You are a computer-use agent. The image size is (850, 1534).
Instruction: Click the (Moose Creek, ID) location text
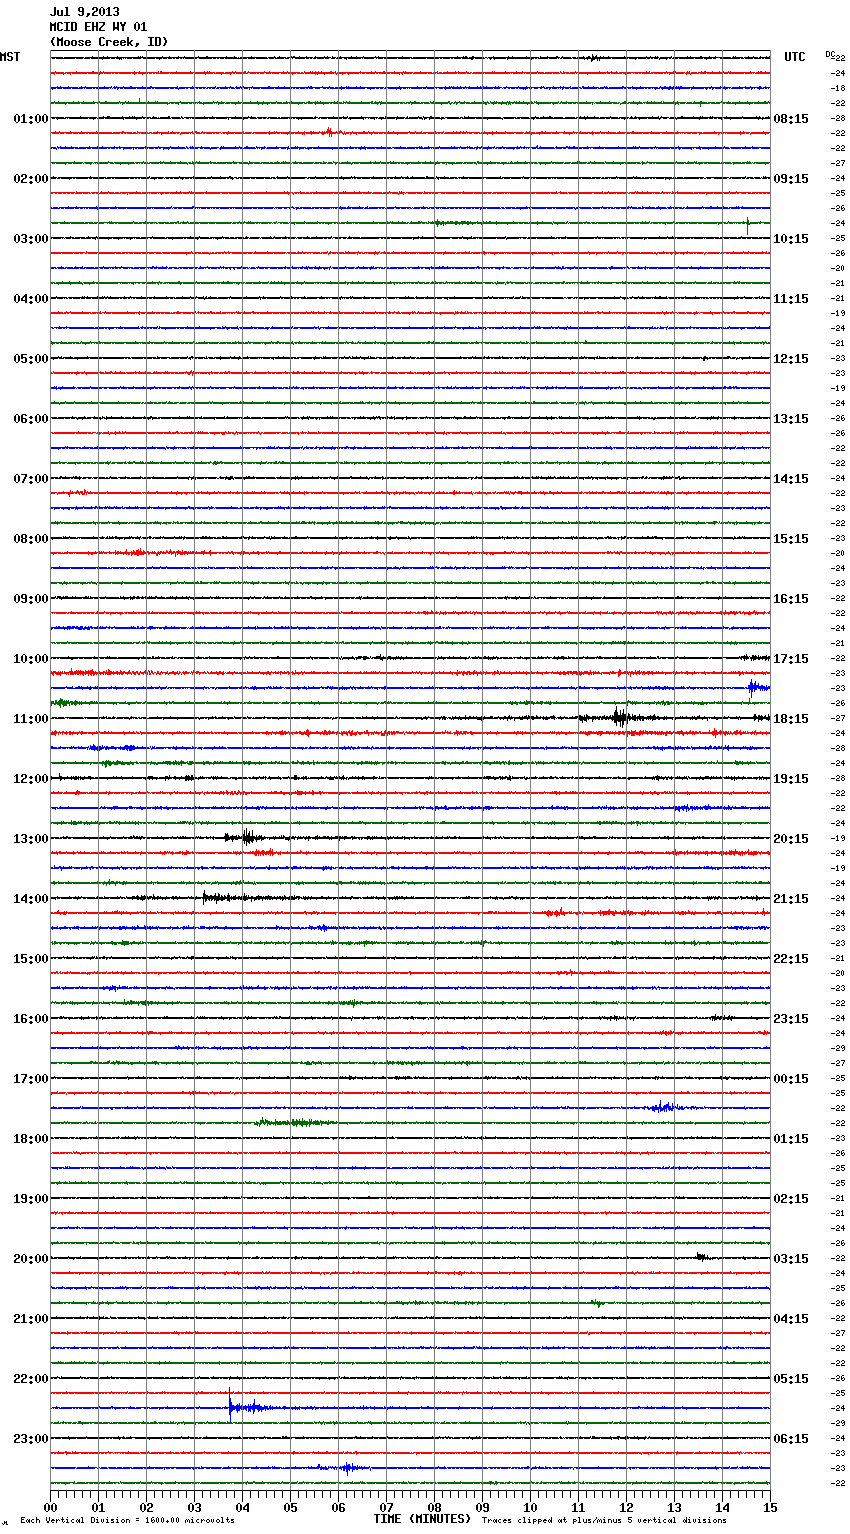pyautogui.click(x=109, y=42)
